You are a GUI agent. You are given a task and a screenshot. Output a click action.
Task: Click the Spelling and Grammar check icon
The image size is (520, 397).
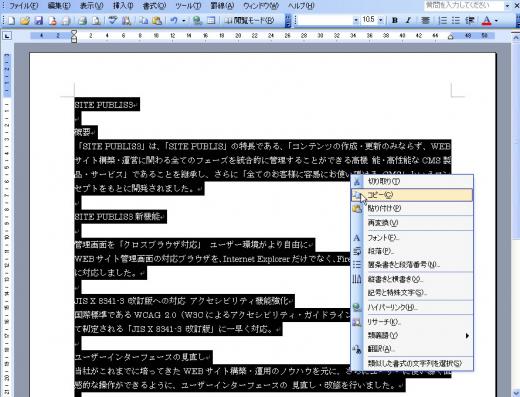pyautogui.click(x=112, y=21)
